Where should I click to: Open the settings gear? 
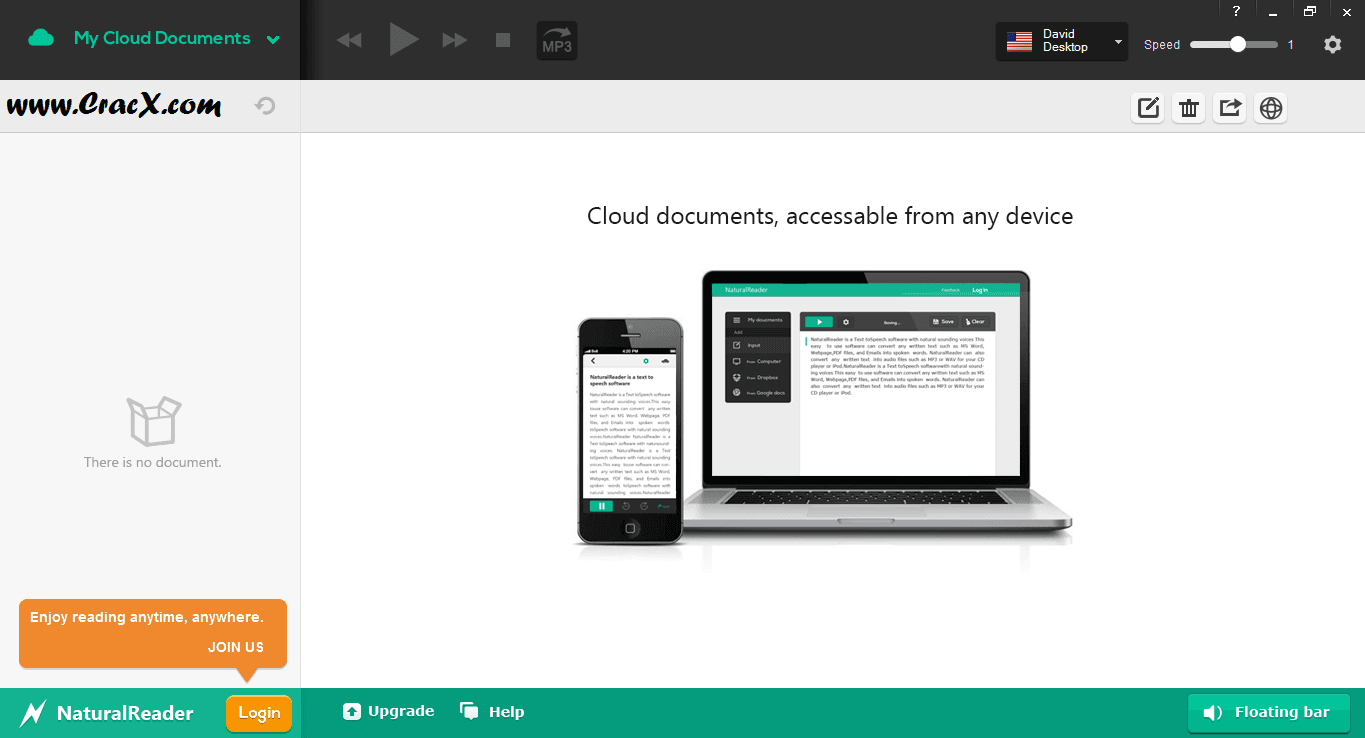click(x=1332, y=44)
